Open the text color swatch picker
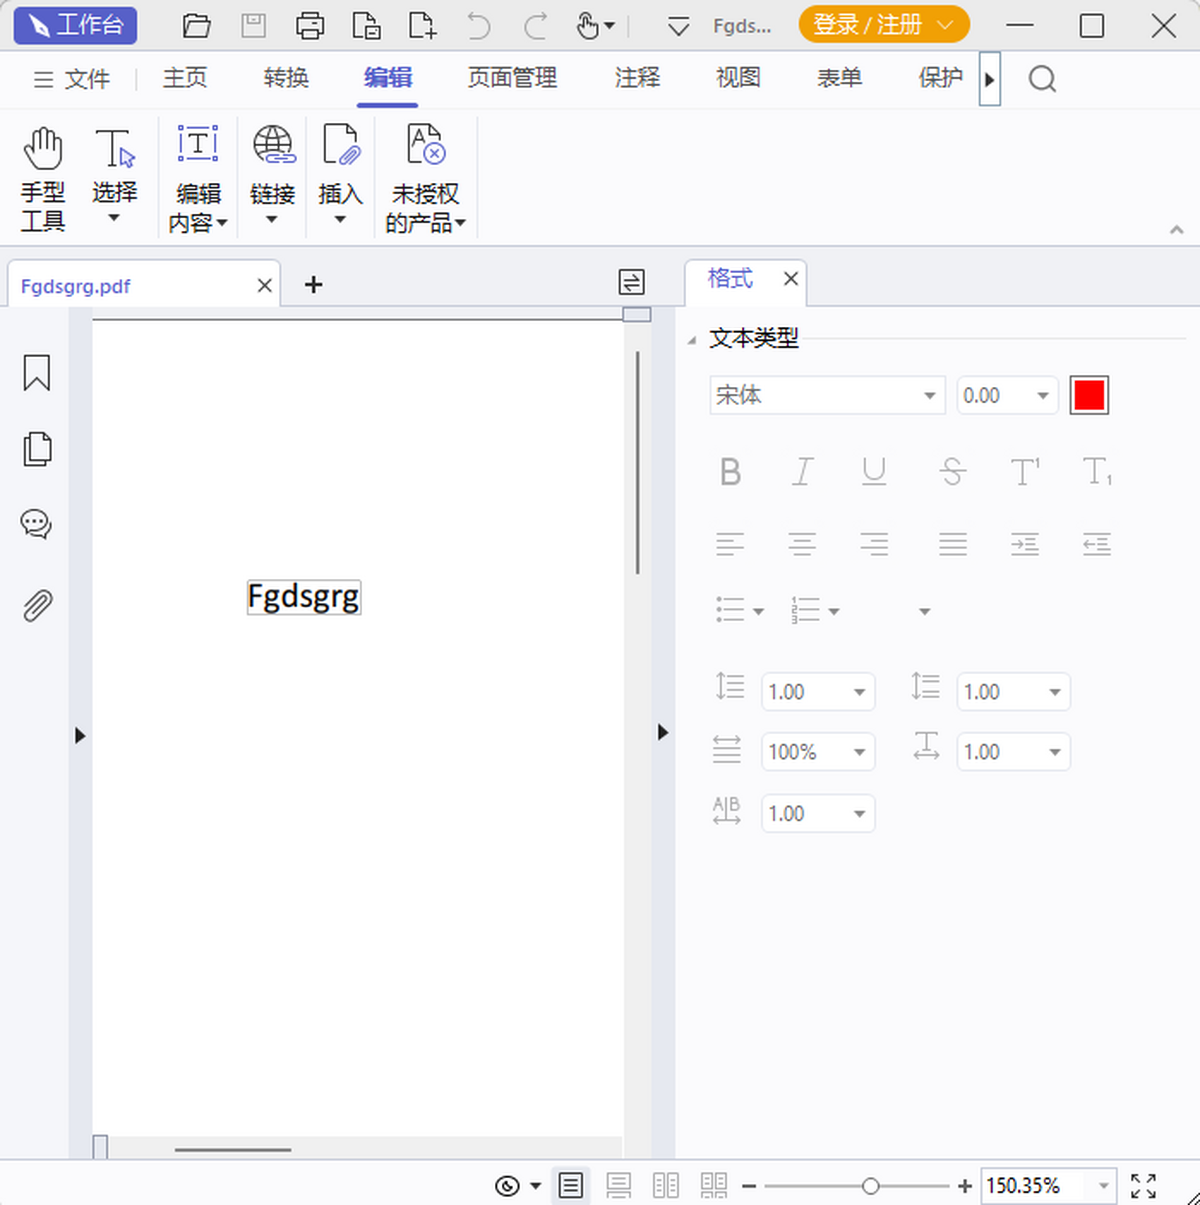1200x1205 pixels. [1089, 395]
